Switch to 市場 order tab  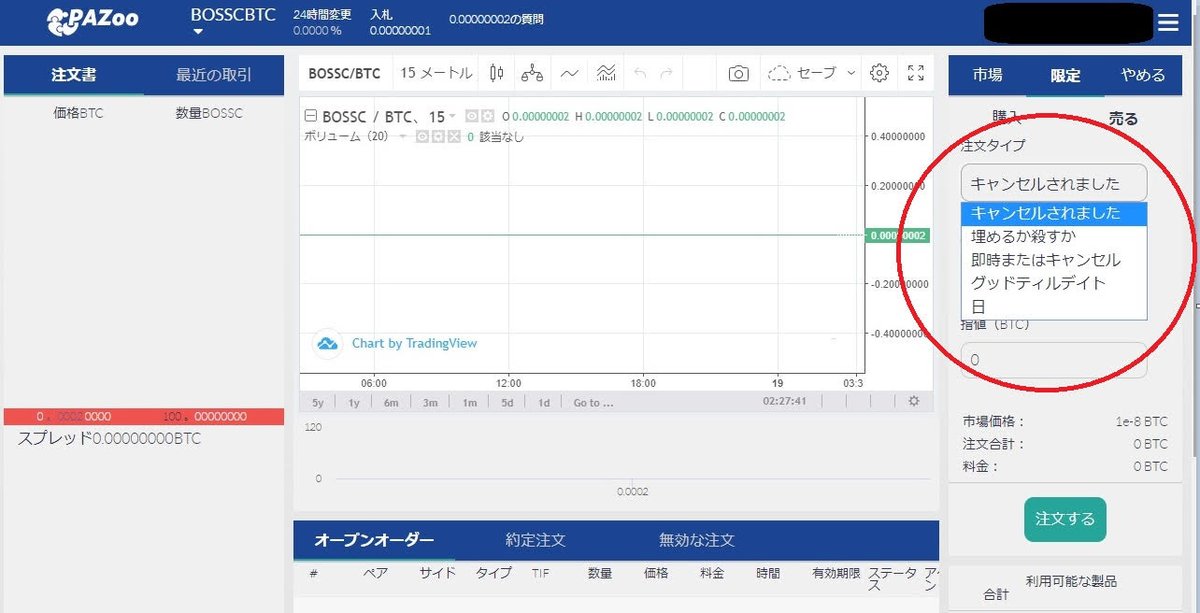click(987, 75)
